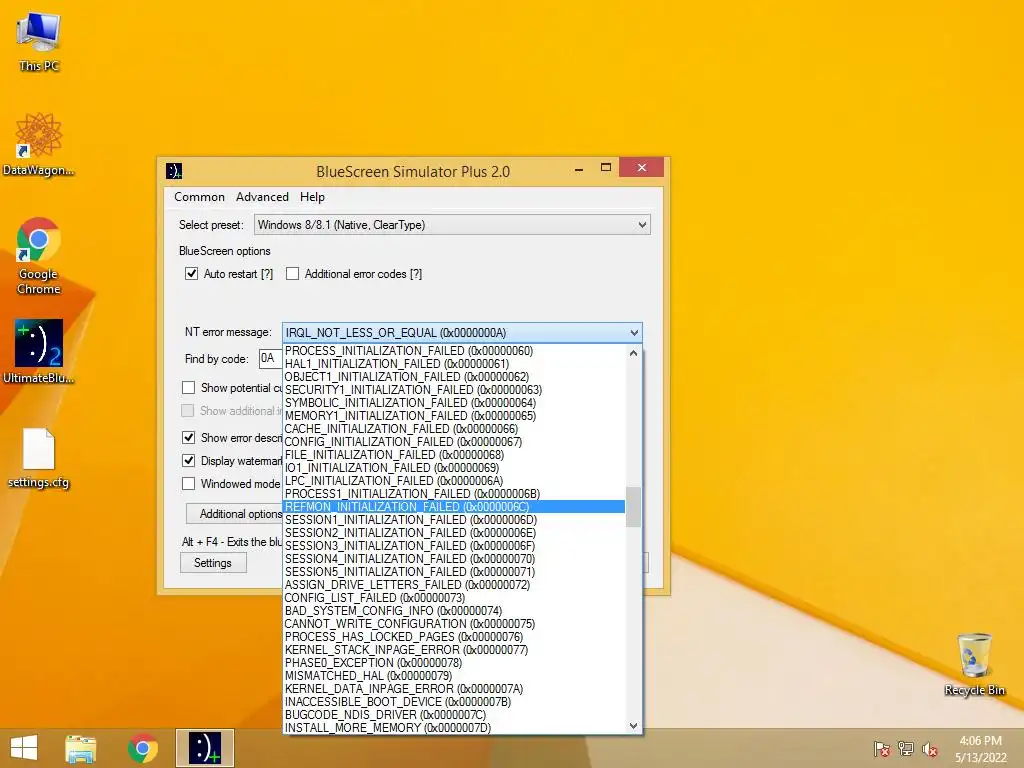The width and height of the screenshot is (1024, 768).
Task: Click dropdown list scrollbar down arrow
Action: click(633, 726)
